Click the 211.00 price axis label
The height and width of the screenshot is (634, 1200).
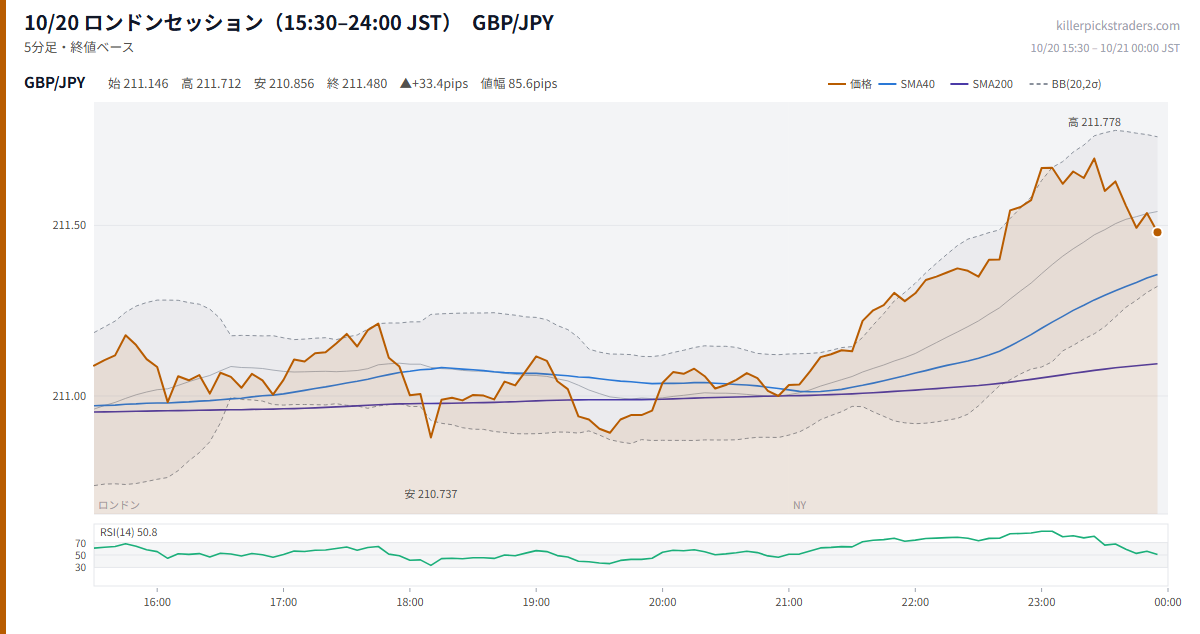(x=69, y=396)
